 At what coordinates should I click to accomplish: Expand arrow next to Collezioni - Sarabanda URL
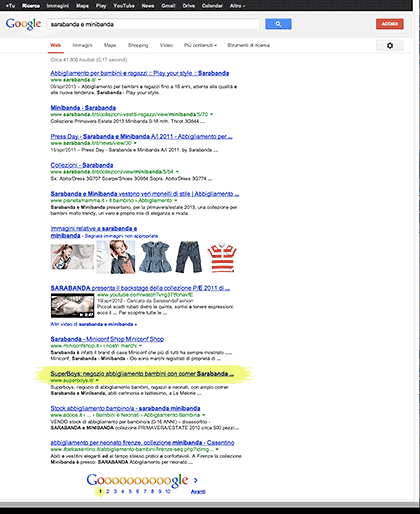click(x=177, y=172)
